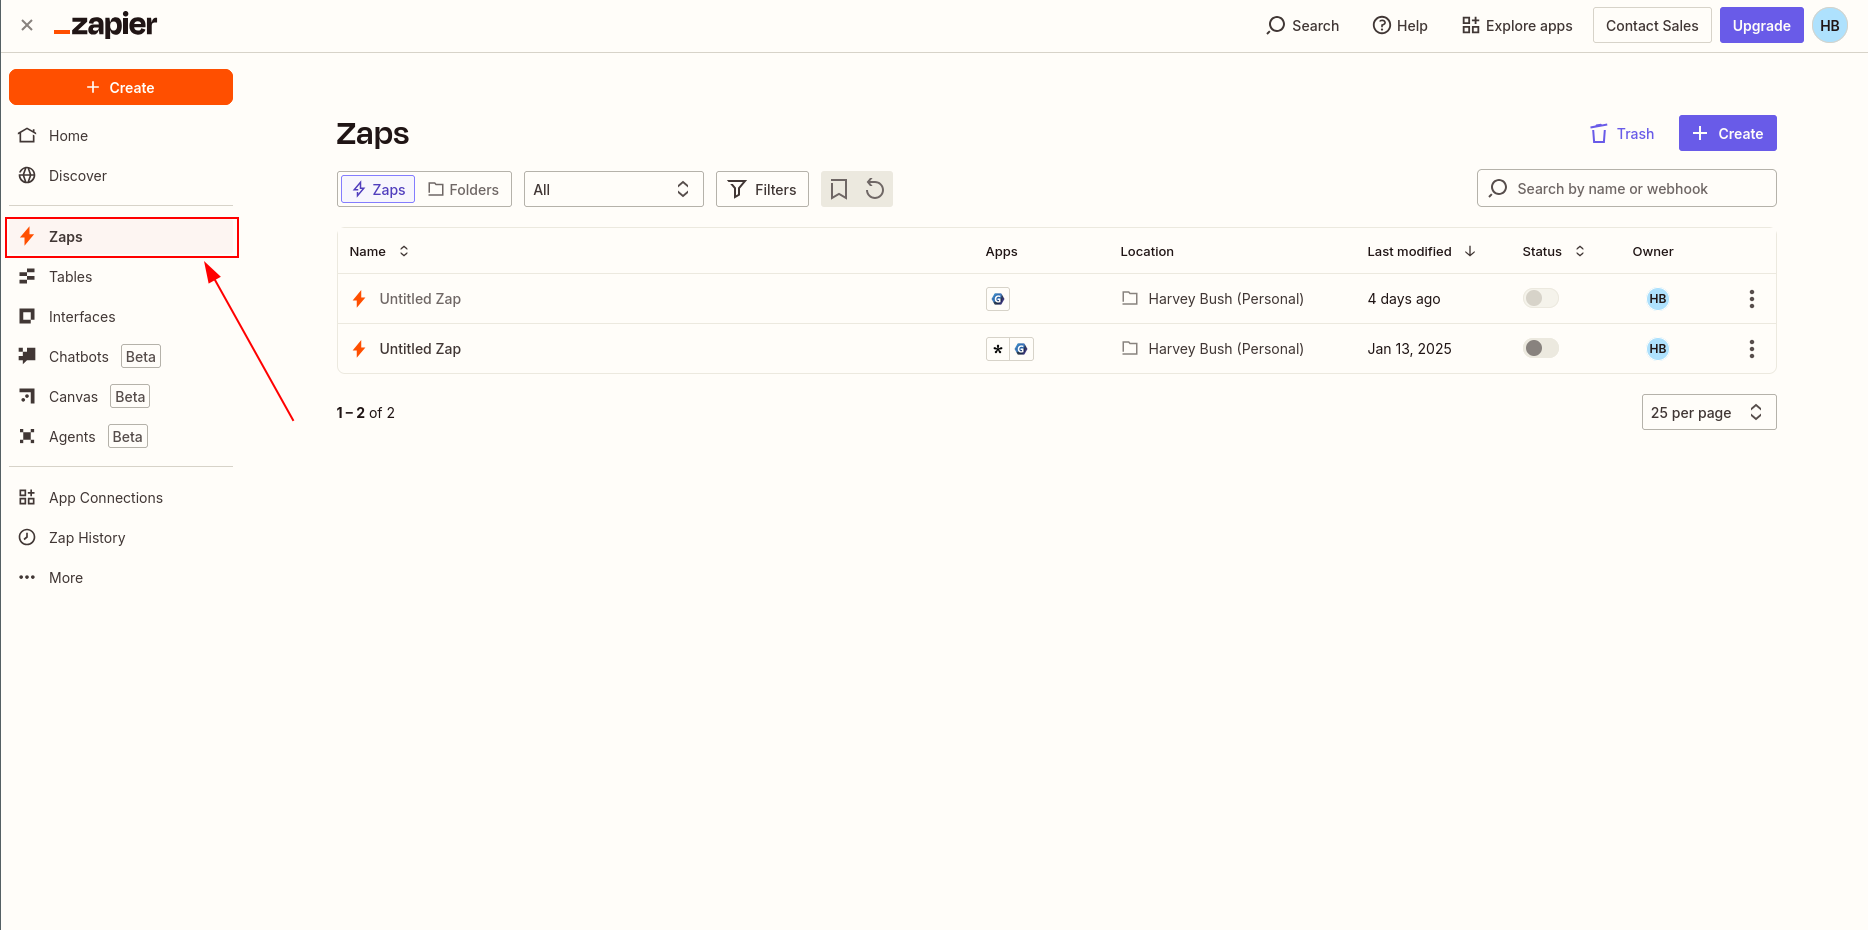Click the Contact Sales button
Image resolution: width=1868 pixels, height=930 pixels.
coord(1652,25)
